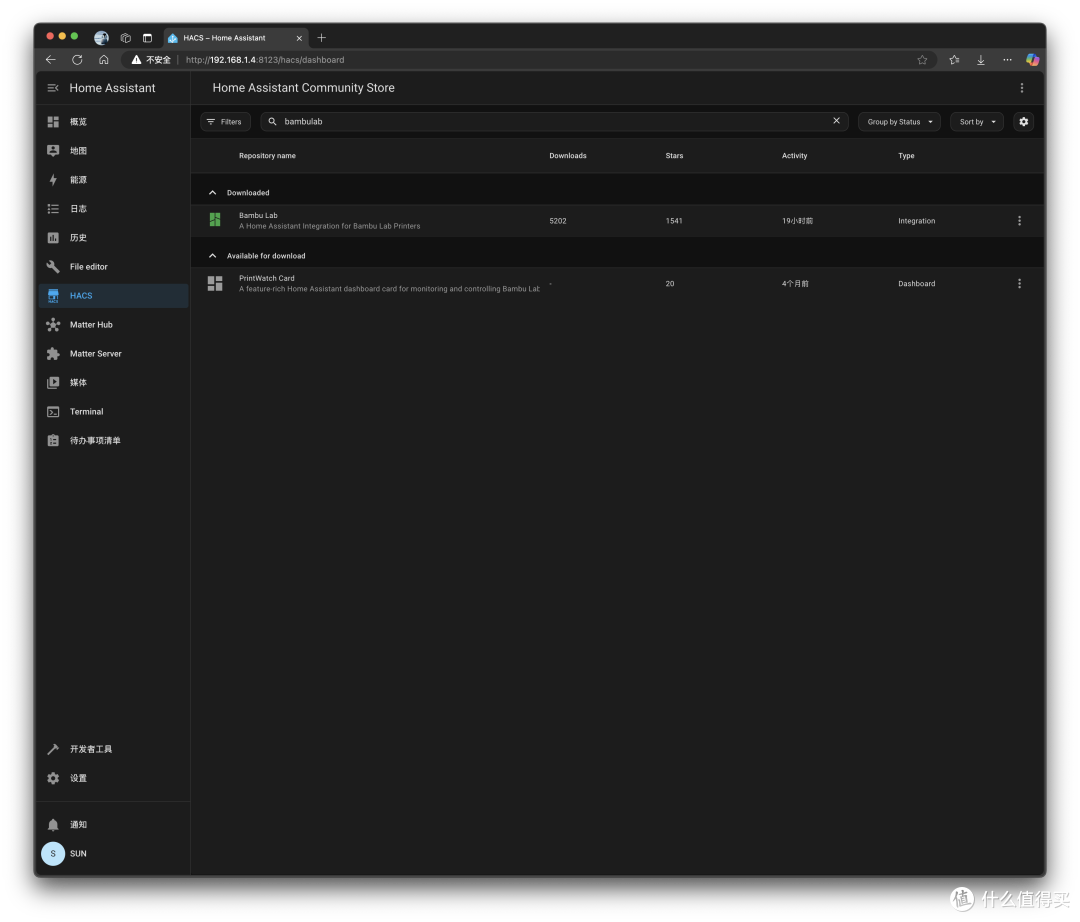Open the Bambu Lab row overflow menu
The image size is (1080, 922).
(x=1019, y=221)
